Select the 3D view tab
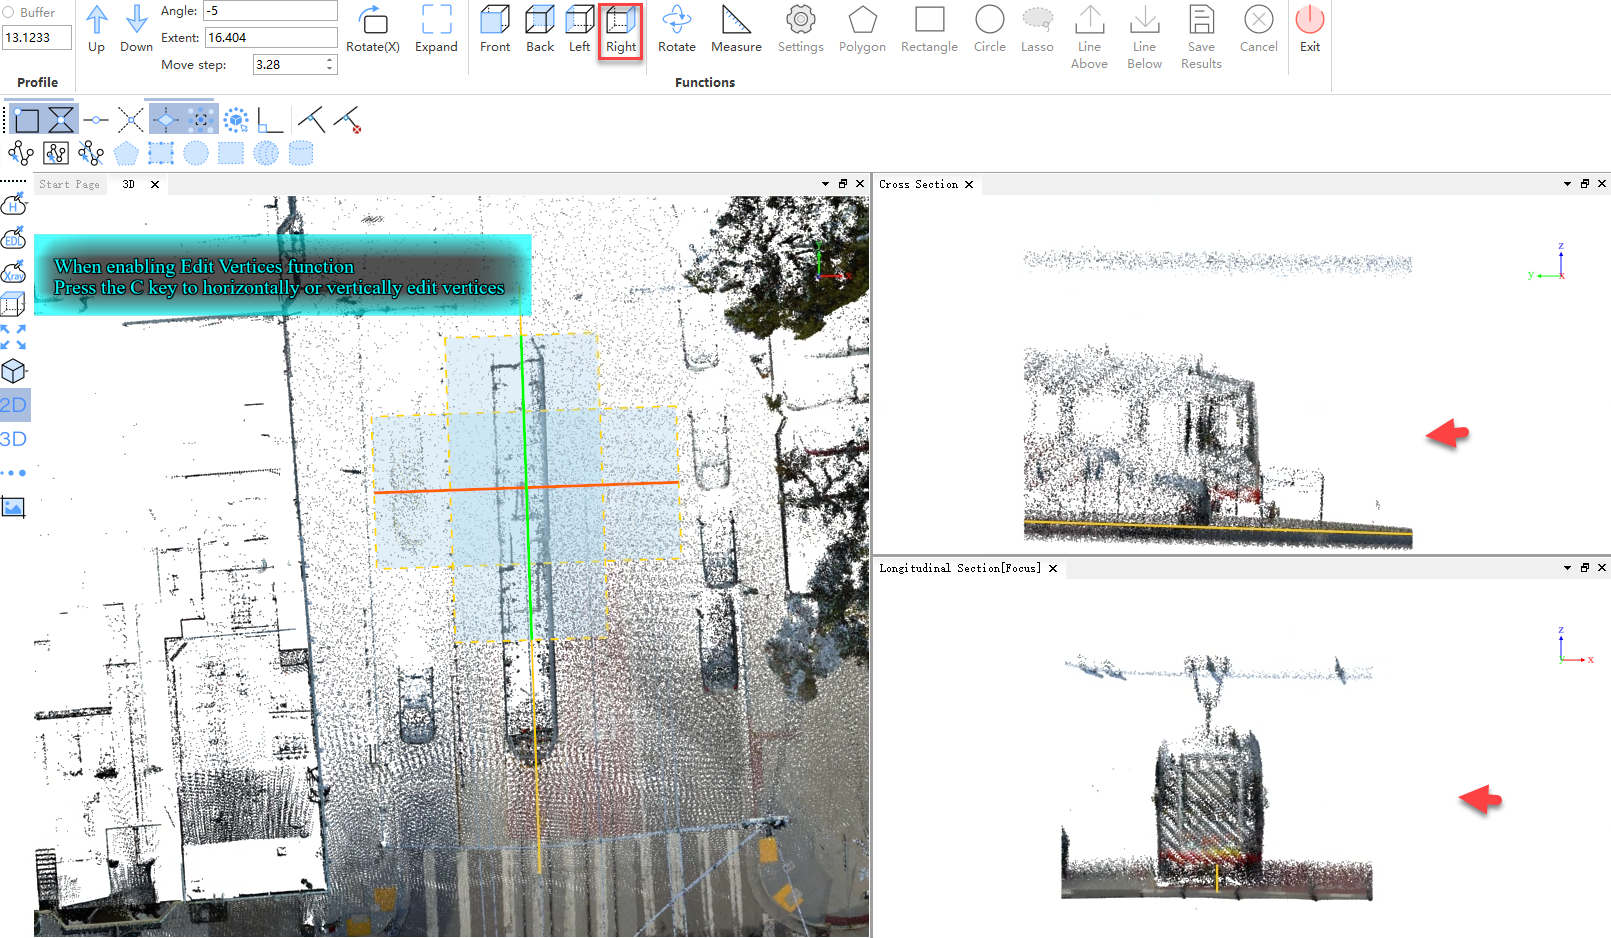 (129, 184)
